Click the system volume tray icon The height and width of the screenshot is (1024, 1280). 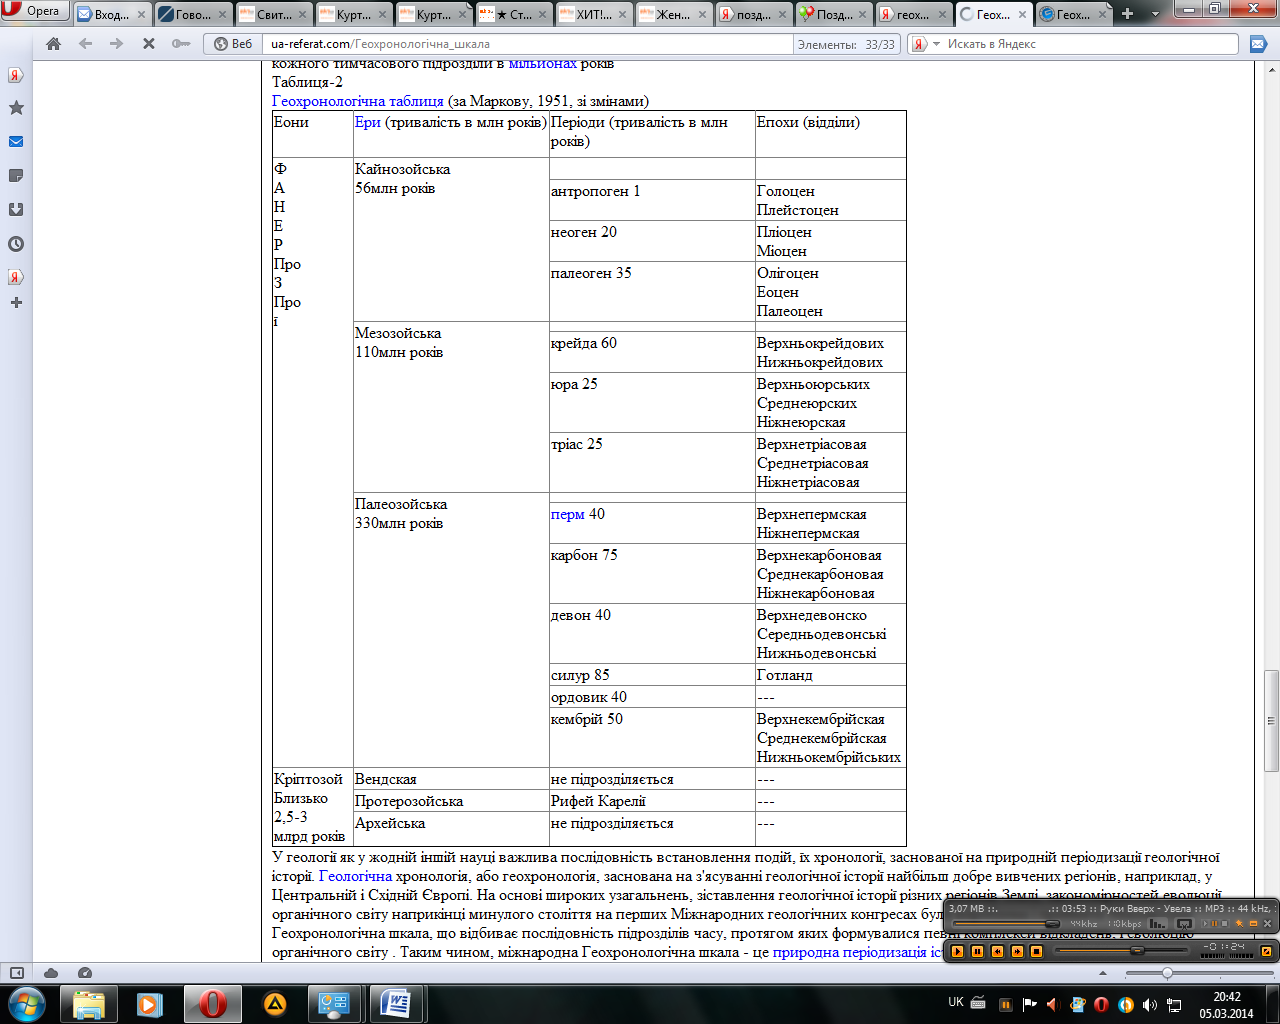tap(1150, 1004)
